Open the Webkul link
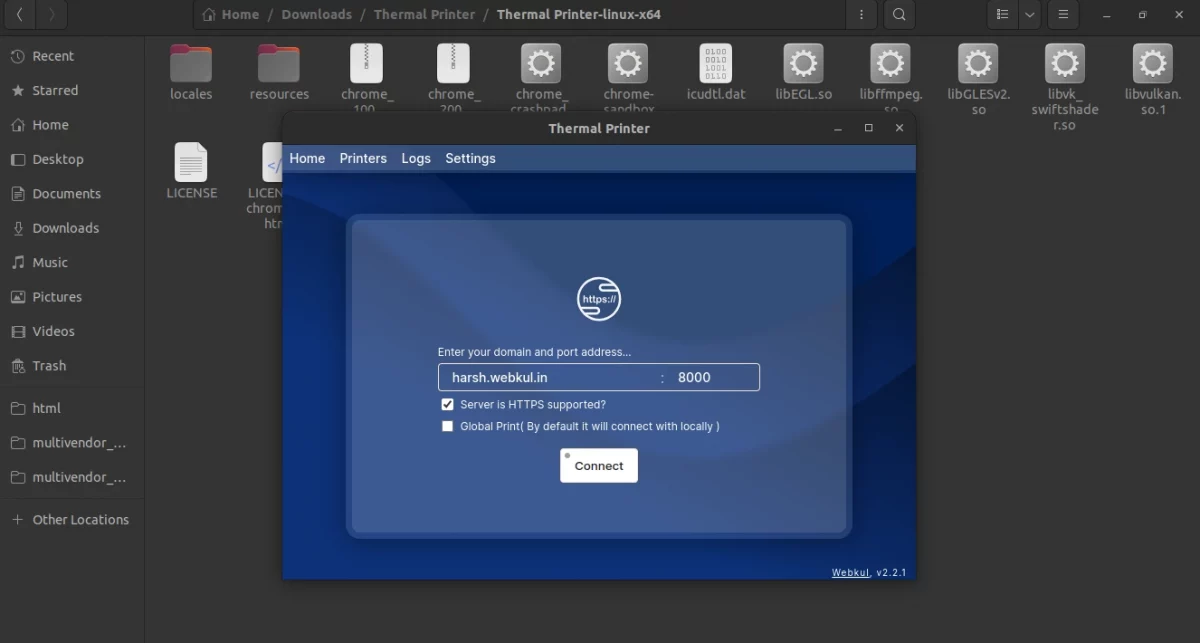Viewport: 1200px width, 643px height. (850, 572)
